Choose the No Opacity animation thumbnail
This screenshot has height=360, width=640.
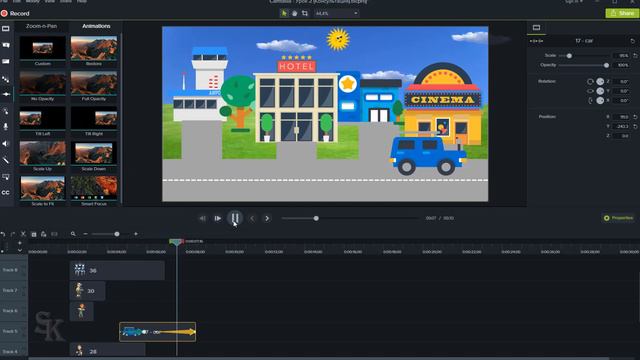(x=42, y=83)
